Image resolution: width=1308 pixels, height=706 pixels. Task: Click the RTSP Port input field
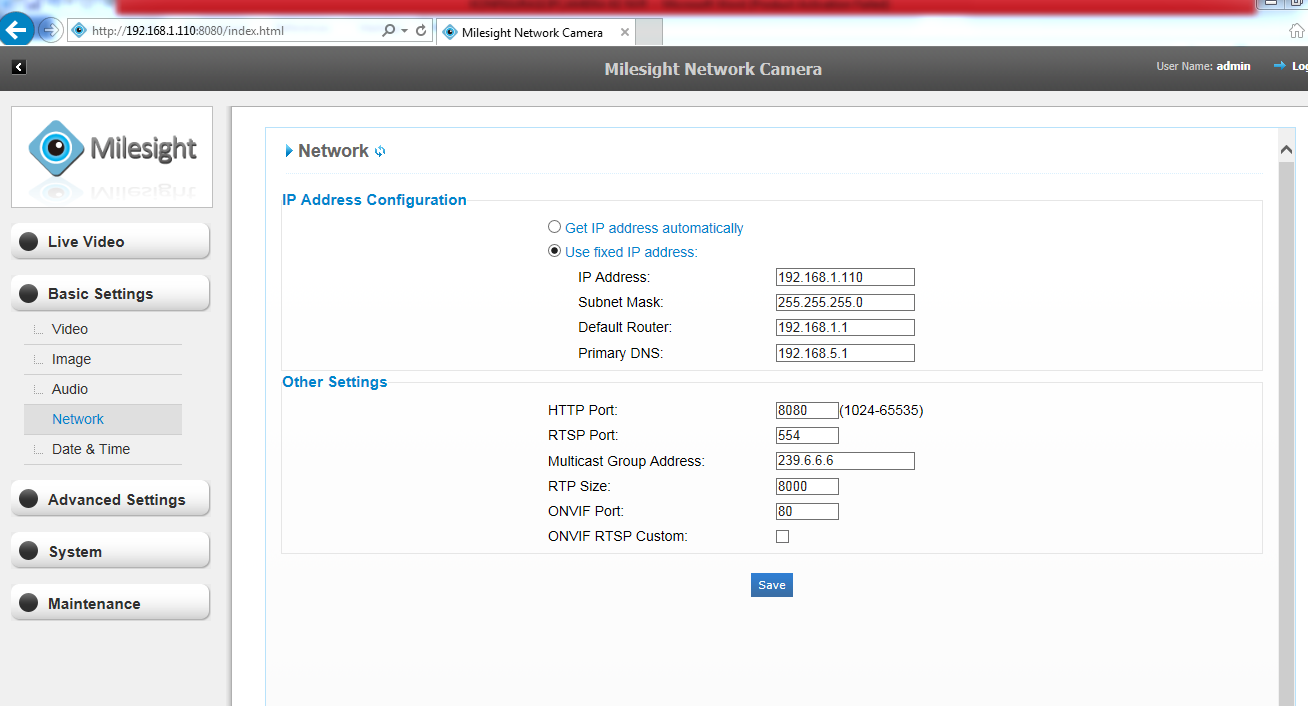point(807,435)
